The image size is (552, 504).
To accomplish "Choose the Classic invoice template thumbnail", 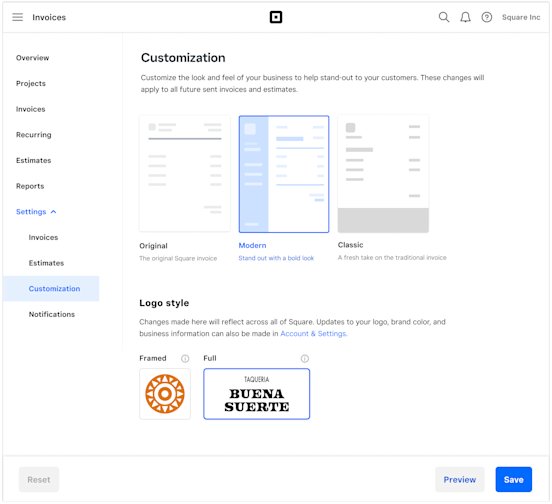I will (x=383, y=174).
